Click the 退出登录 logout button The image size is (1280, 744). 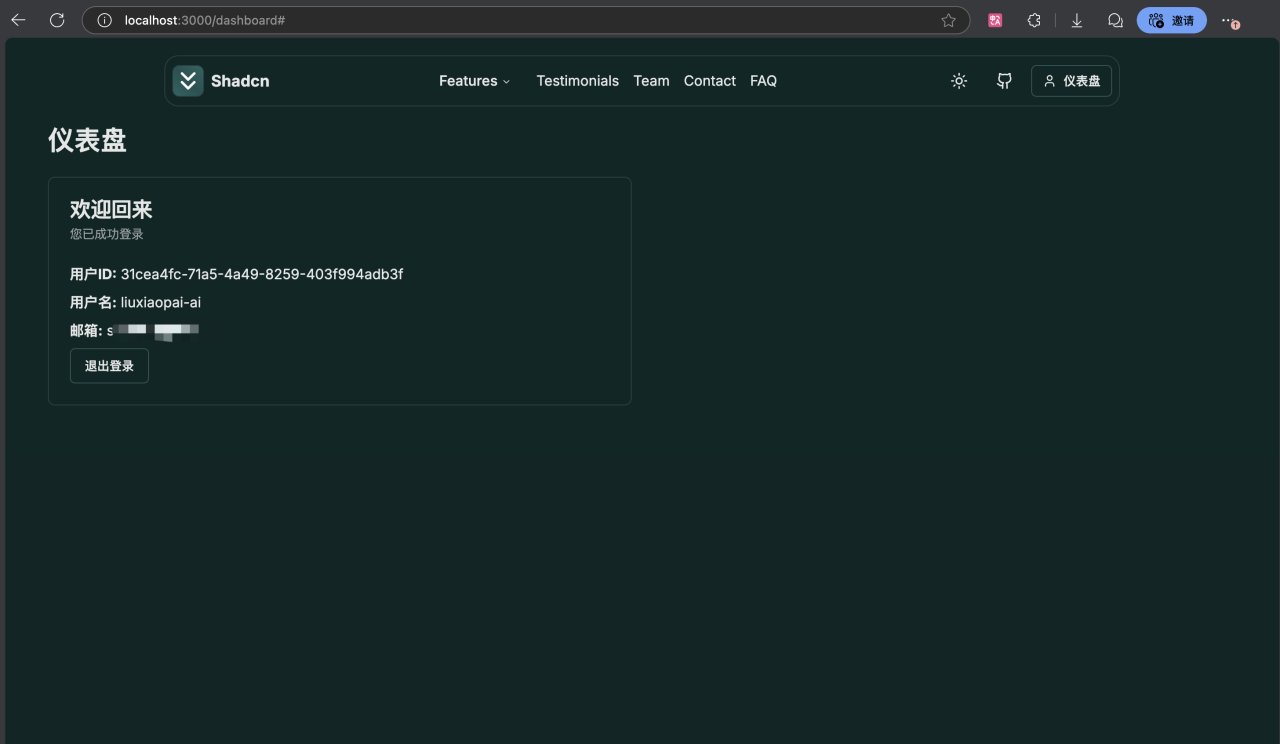(109, 366)
